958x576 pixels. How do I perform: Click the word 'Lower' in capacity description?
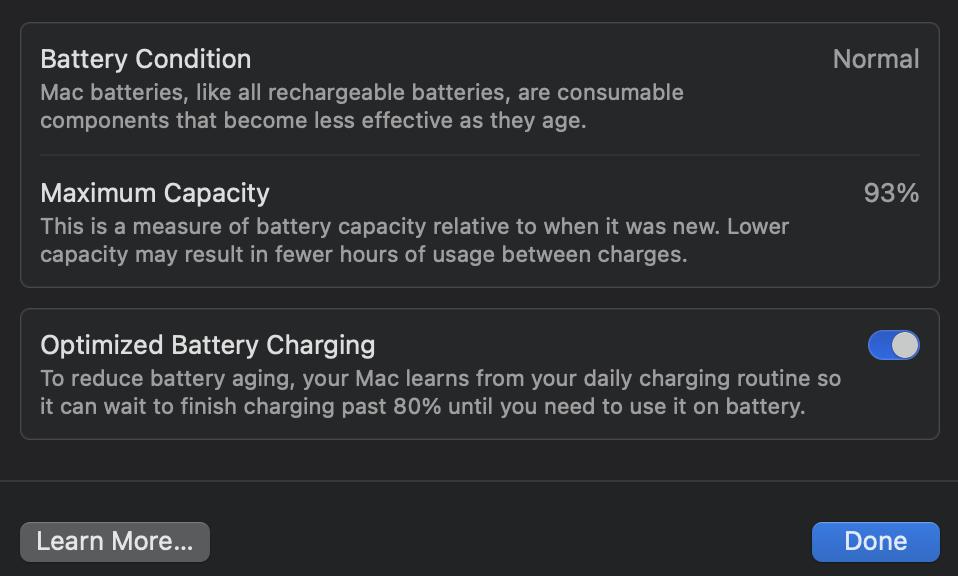[758, 227]
